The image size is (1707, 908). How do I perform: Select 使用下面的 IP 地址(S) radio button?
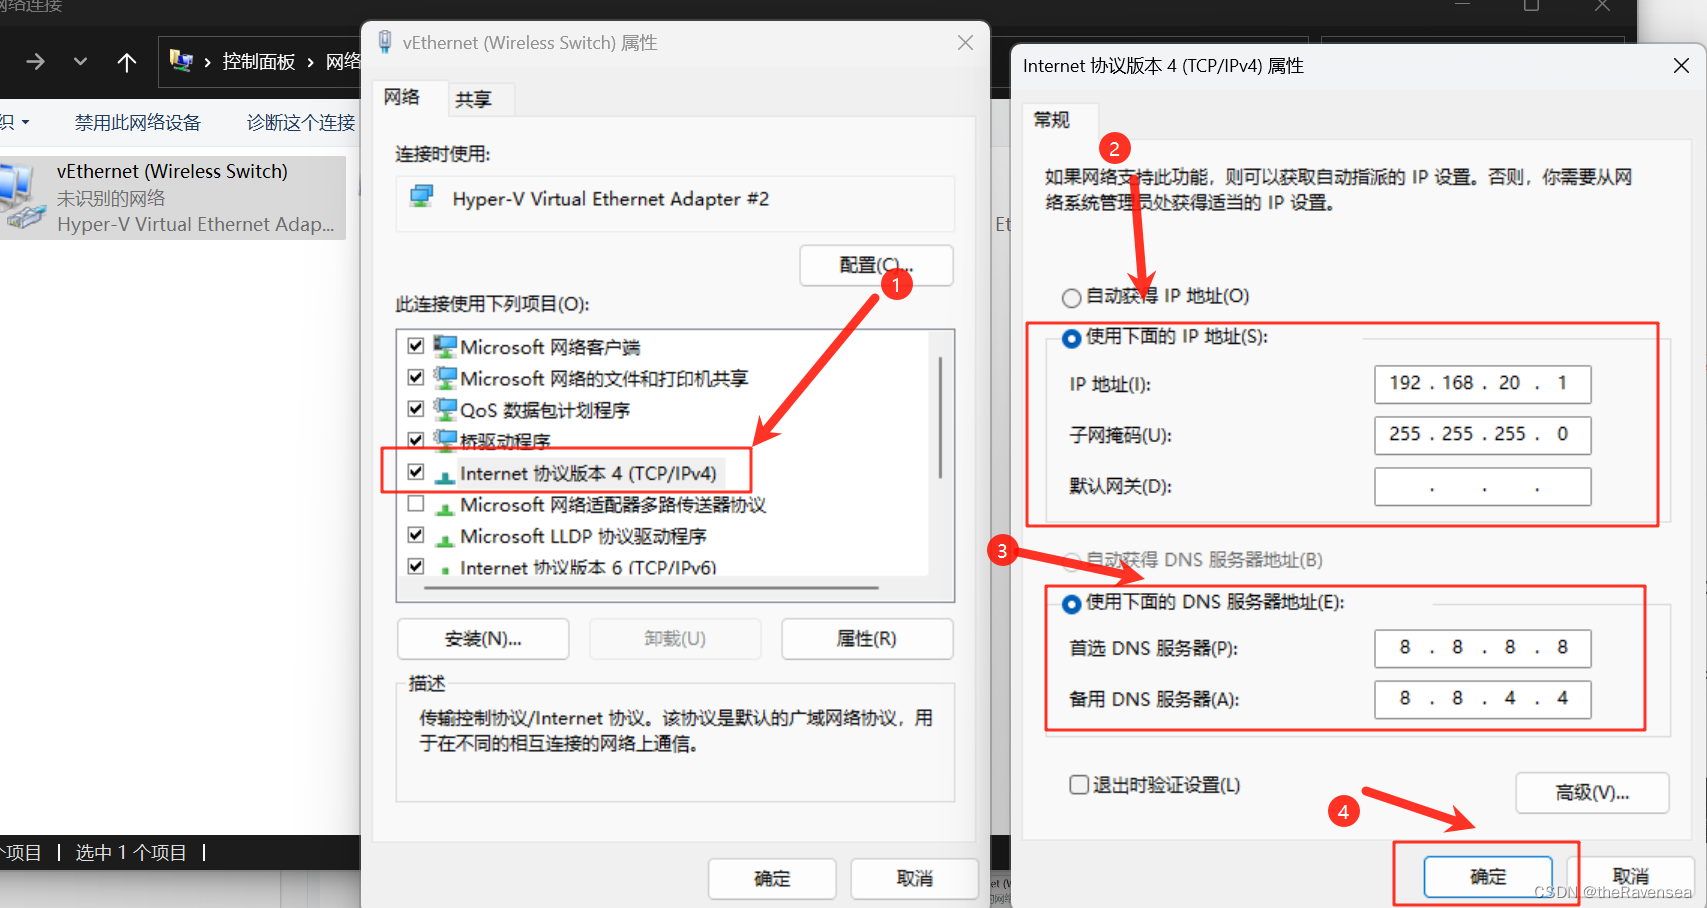point(1071,338)
